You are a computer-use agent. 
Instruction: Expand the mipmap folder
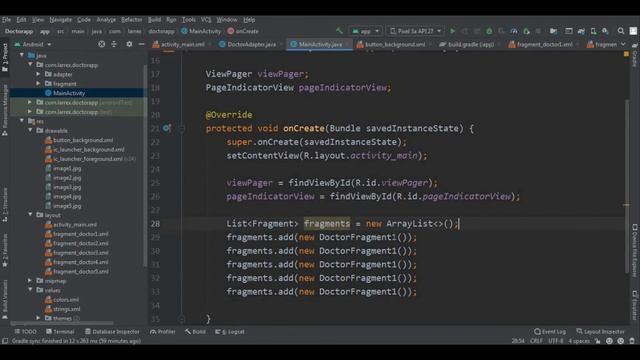(x=30, y=280)
